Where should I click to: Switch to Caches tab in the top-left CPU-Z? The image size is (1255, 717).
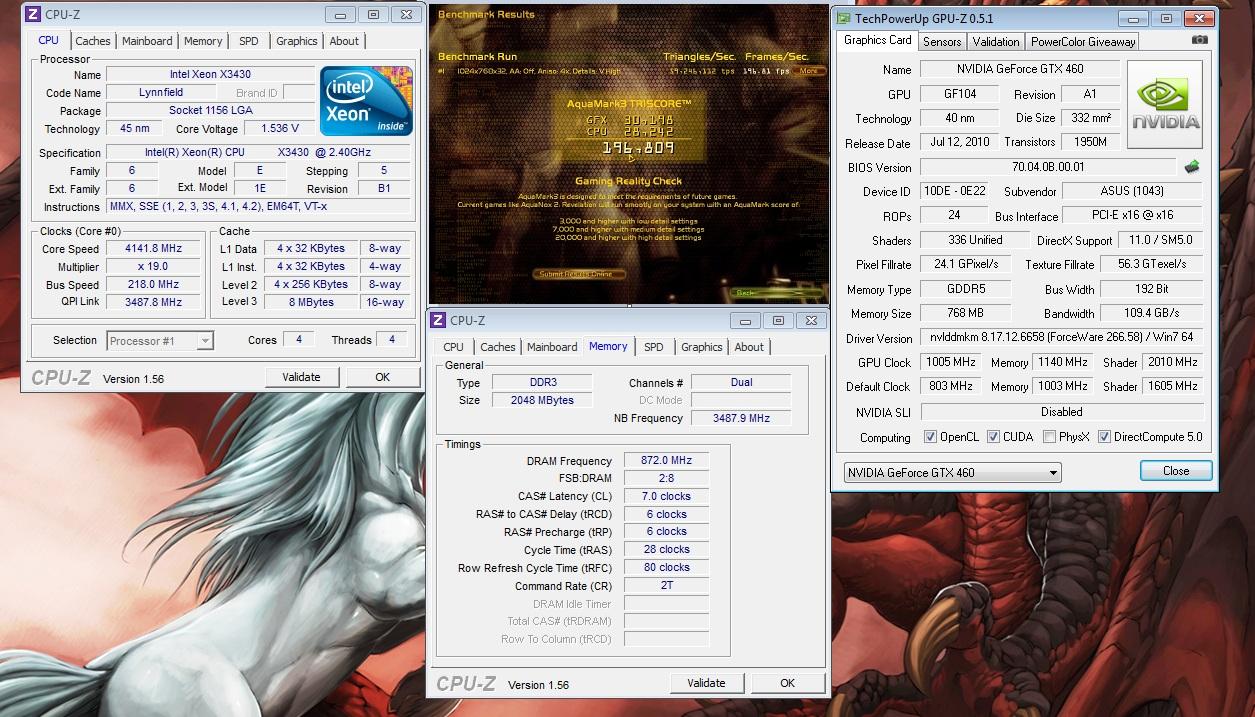(x=93, y=41)
